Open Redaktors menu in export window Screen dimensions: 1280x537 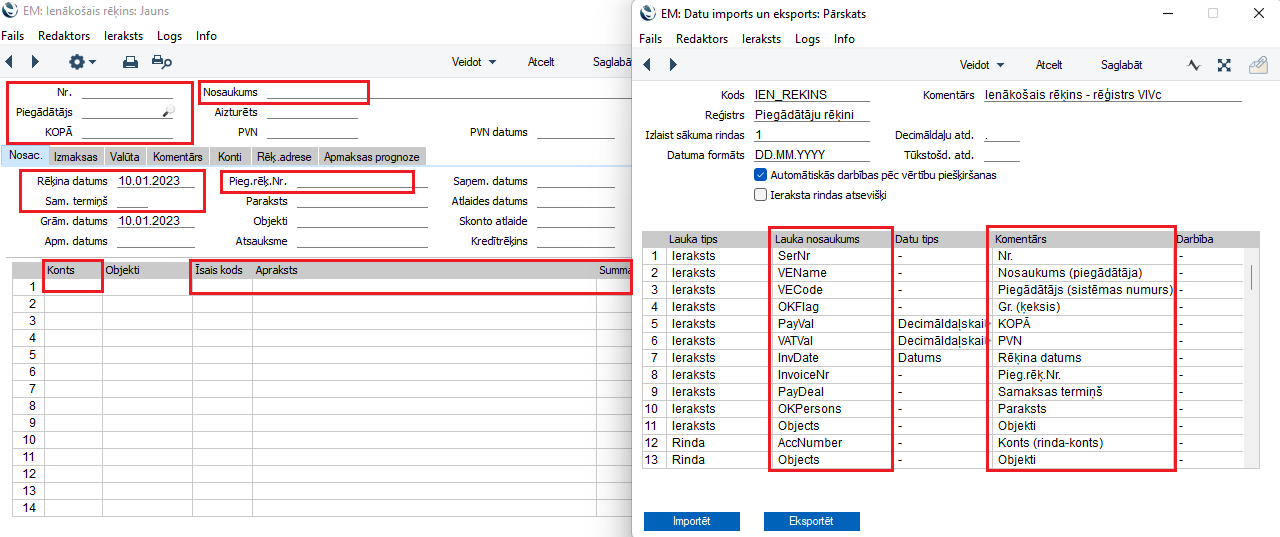click(701, 39)
